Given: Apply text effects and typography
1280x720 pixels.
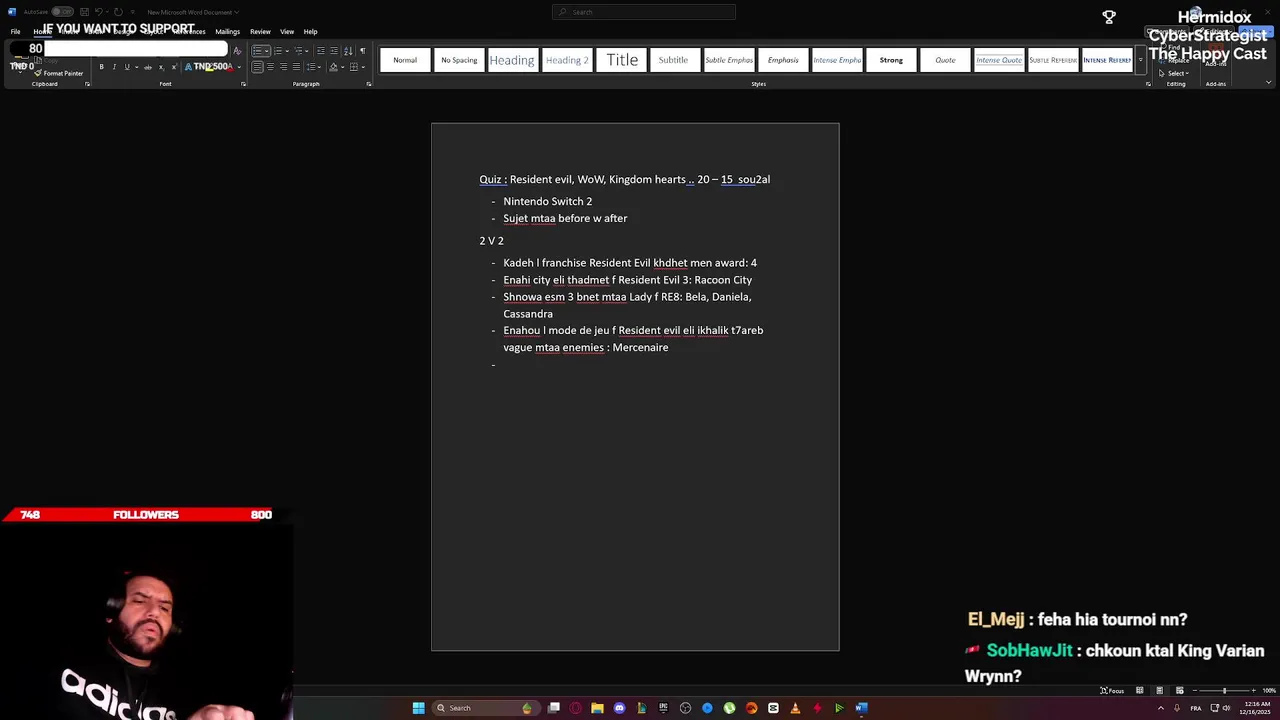Looking at the screenshot, I should pyautogui.click(x=188, y=67).
